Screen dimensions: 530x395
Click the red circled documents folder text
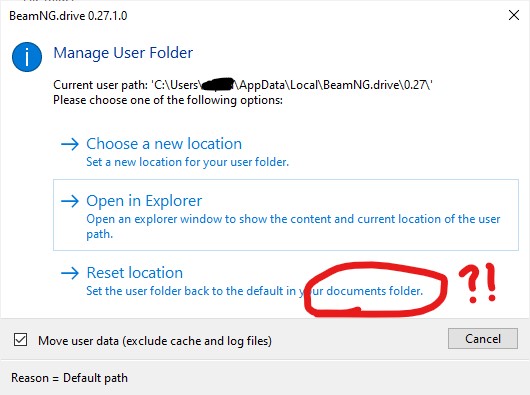click(x=375, y=291)
